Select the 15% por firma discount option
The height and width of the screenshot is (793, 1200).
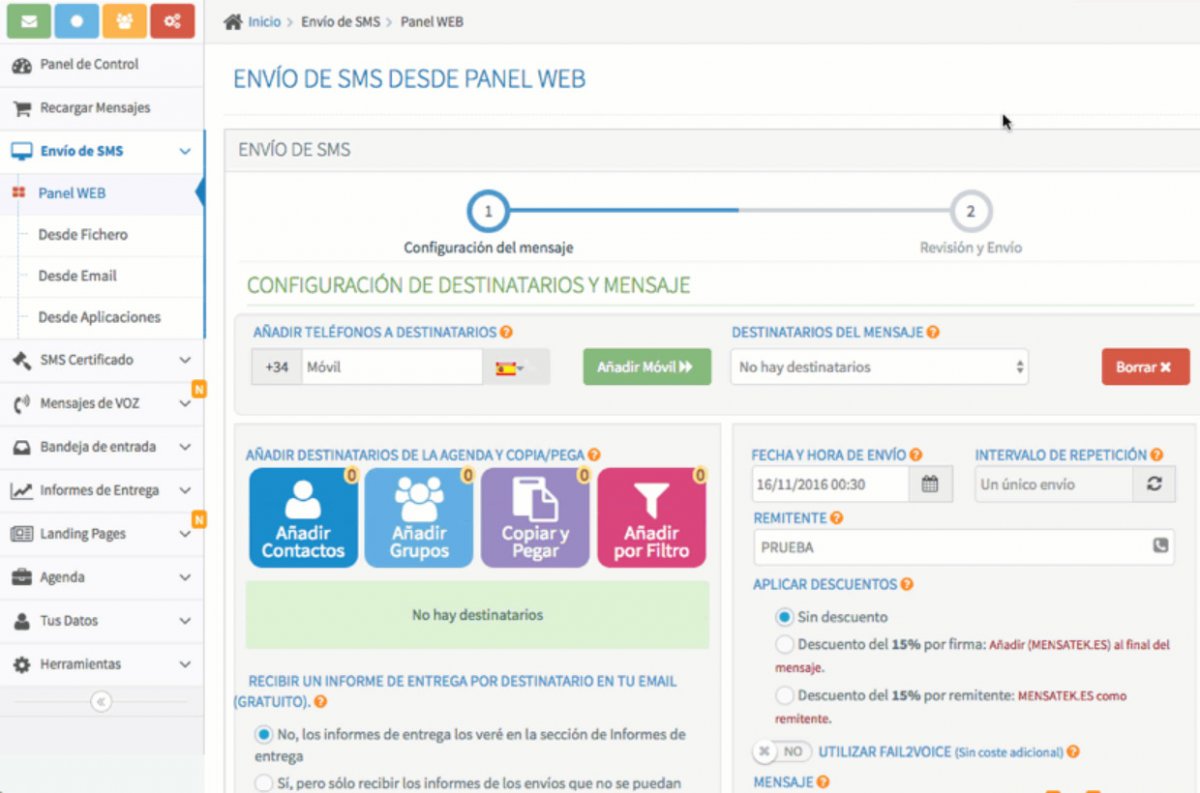tap(785, 645)
